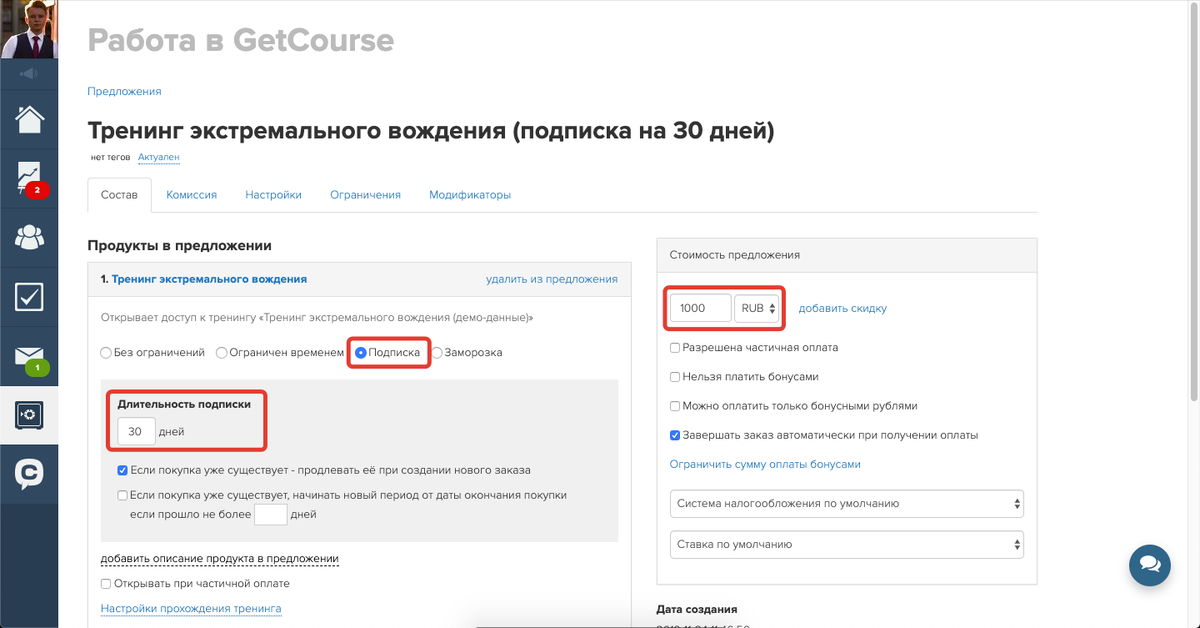
Task: Open the tasks checkmark icon in sidebar
Action: coord(29,296)
